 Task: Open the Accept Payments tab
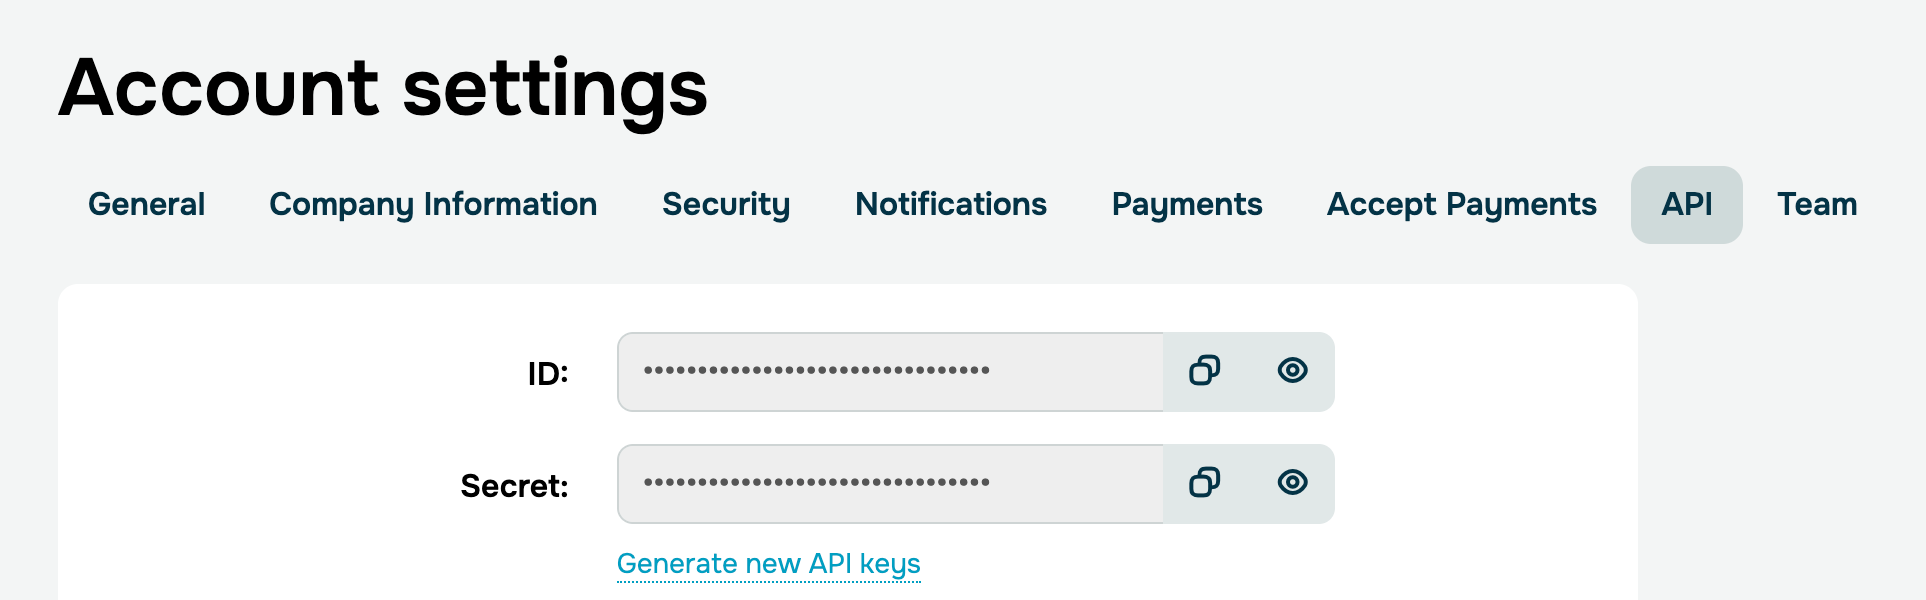pos(1461,205)
